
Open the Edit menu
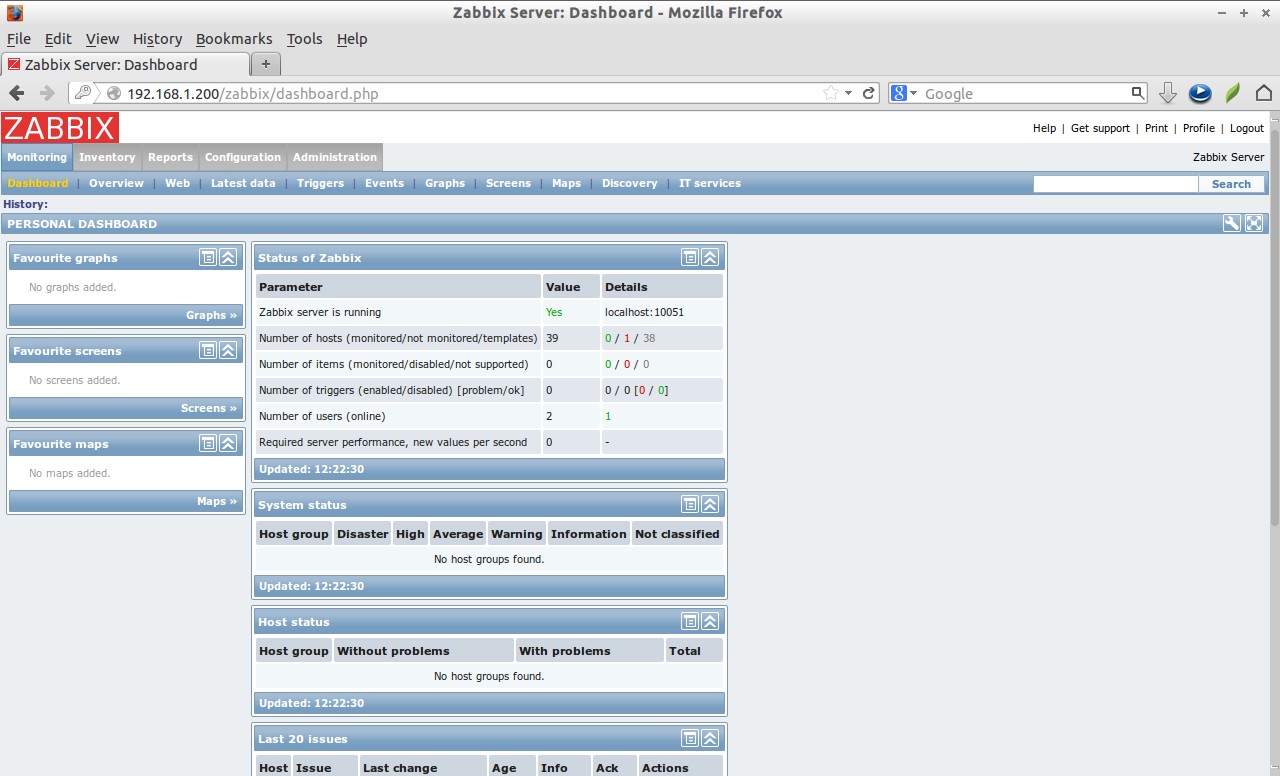(x=58, y=39)
